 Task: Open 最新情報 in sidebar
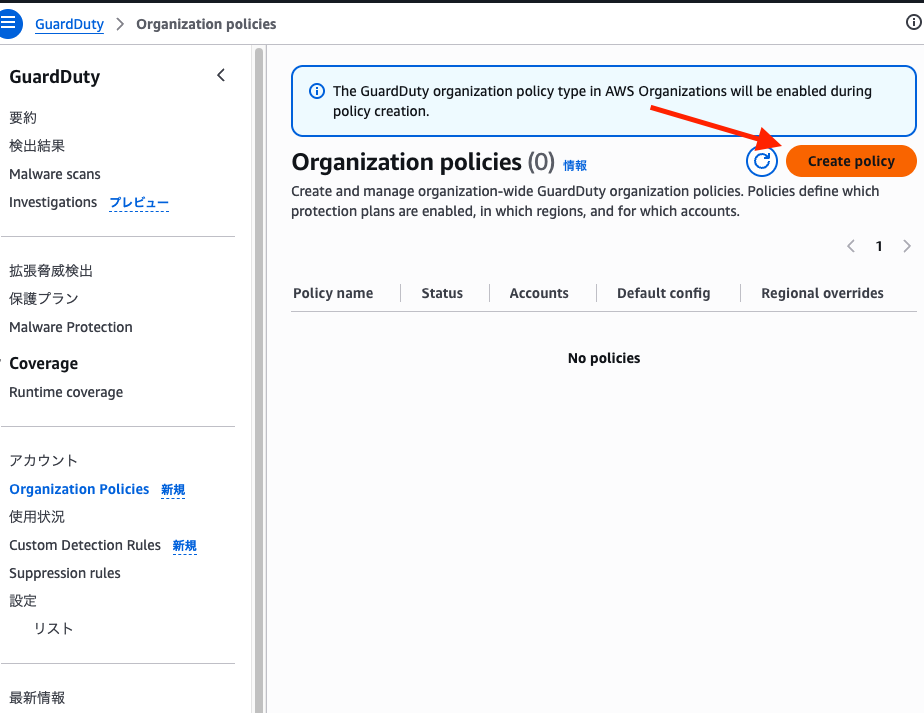[x=37, y=698]
